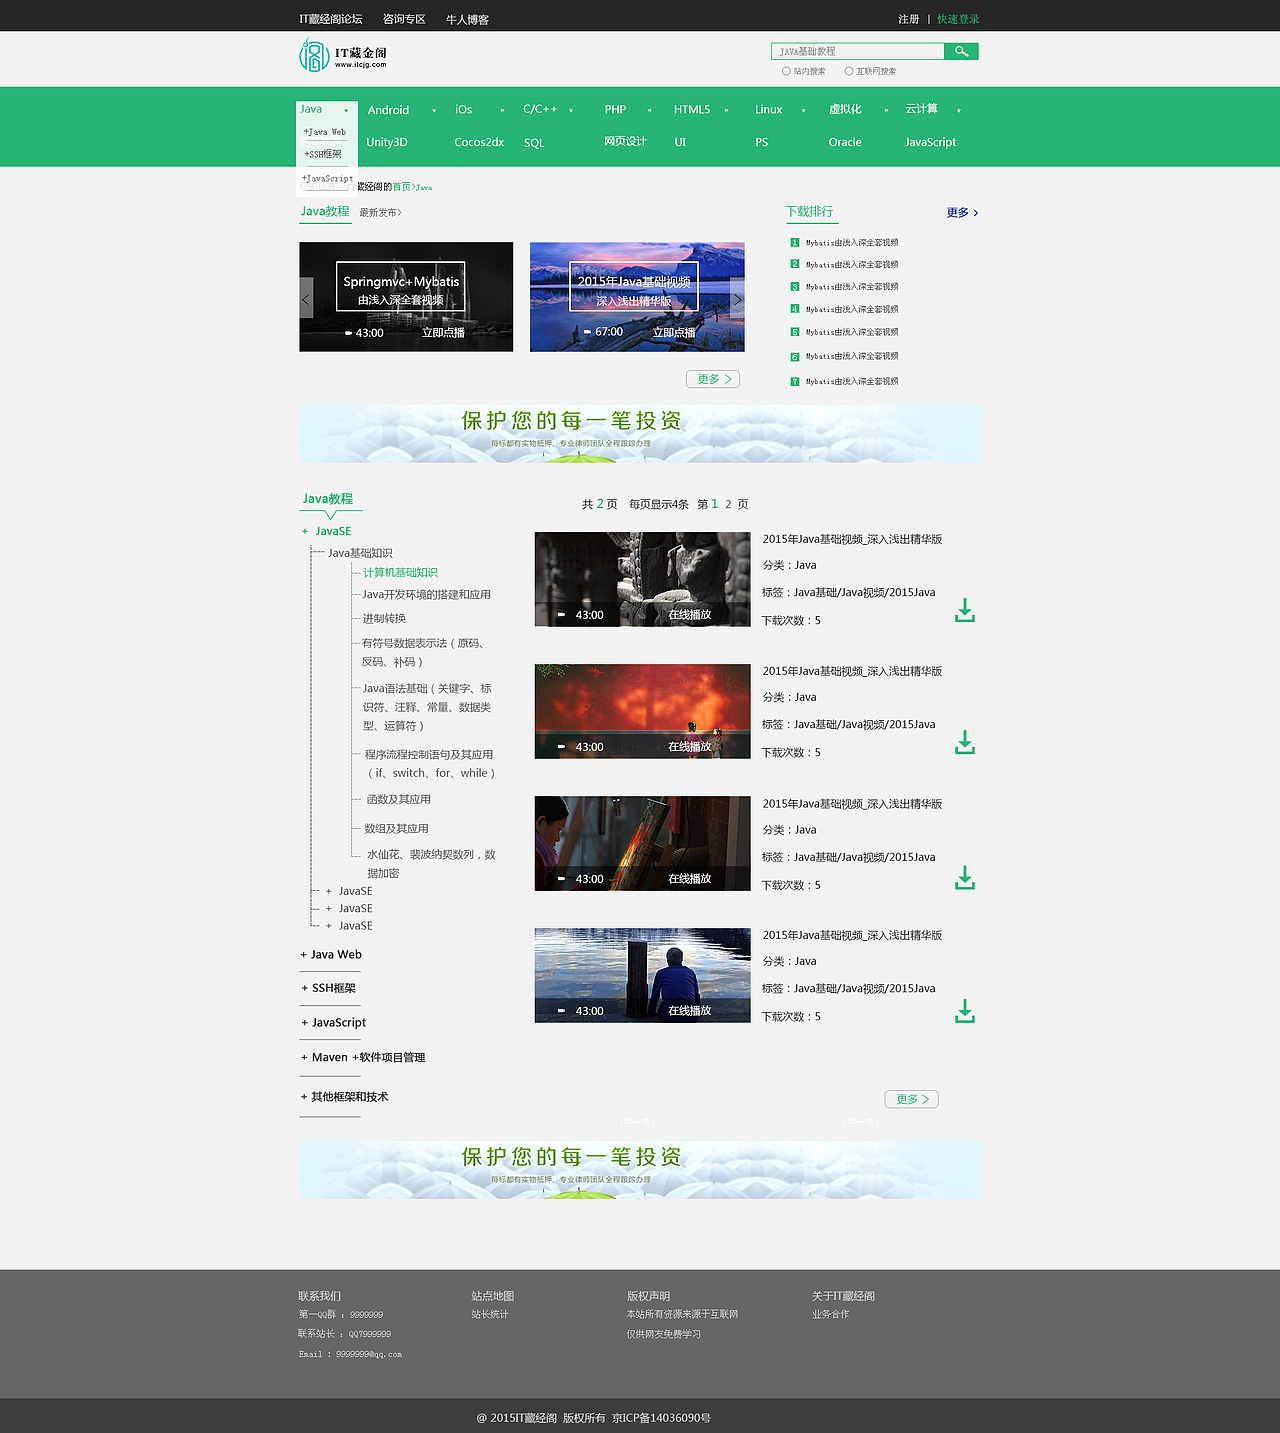Open the IT藏金阁 site logo
The image size is (1280, 1433).
tap(343, 55)
